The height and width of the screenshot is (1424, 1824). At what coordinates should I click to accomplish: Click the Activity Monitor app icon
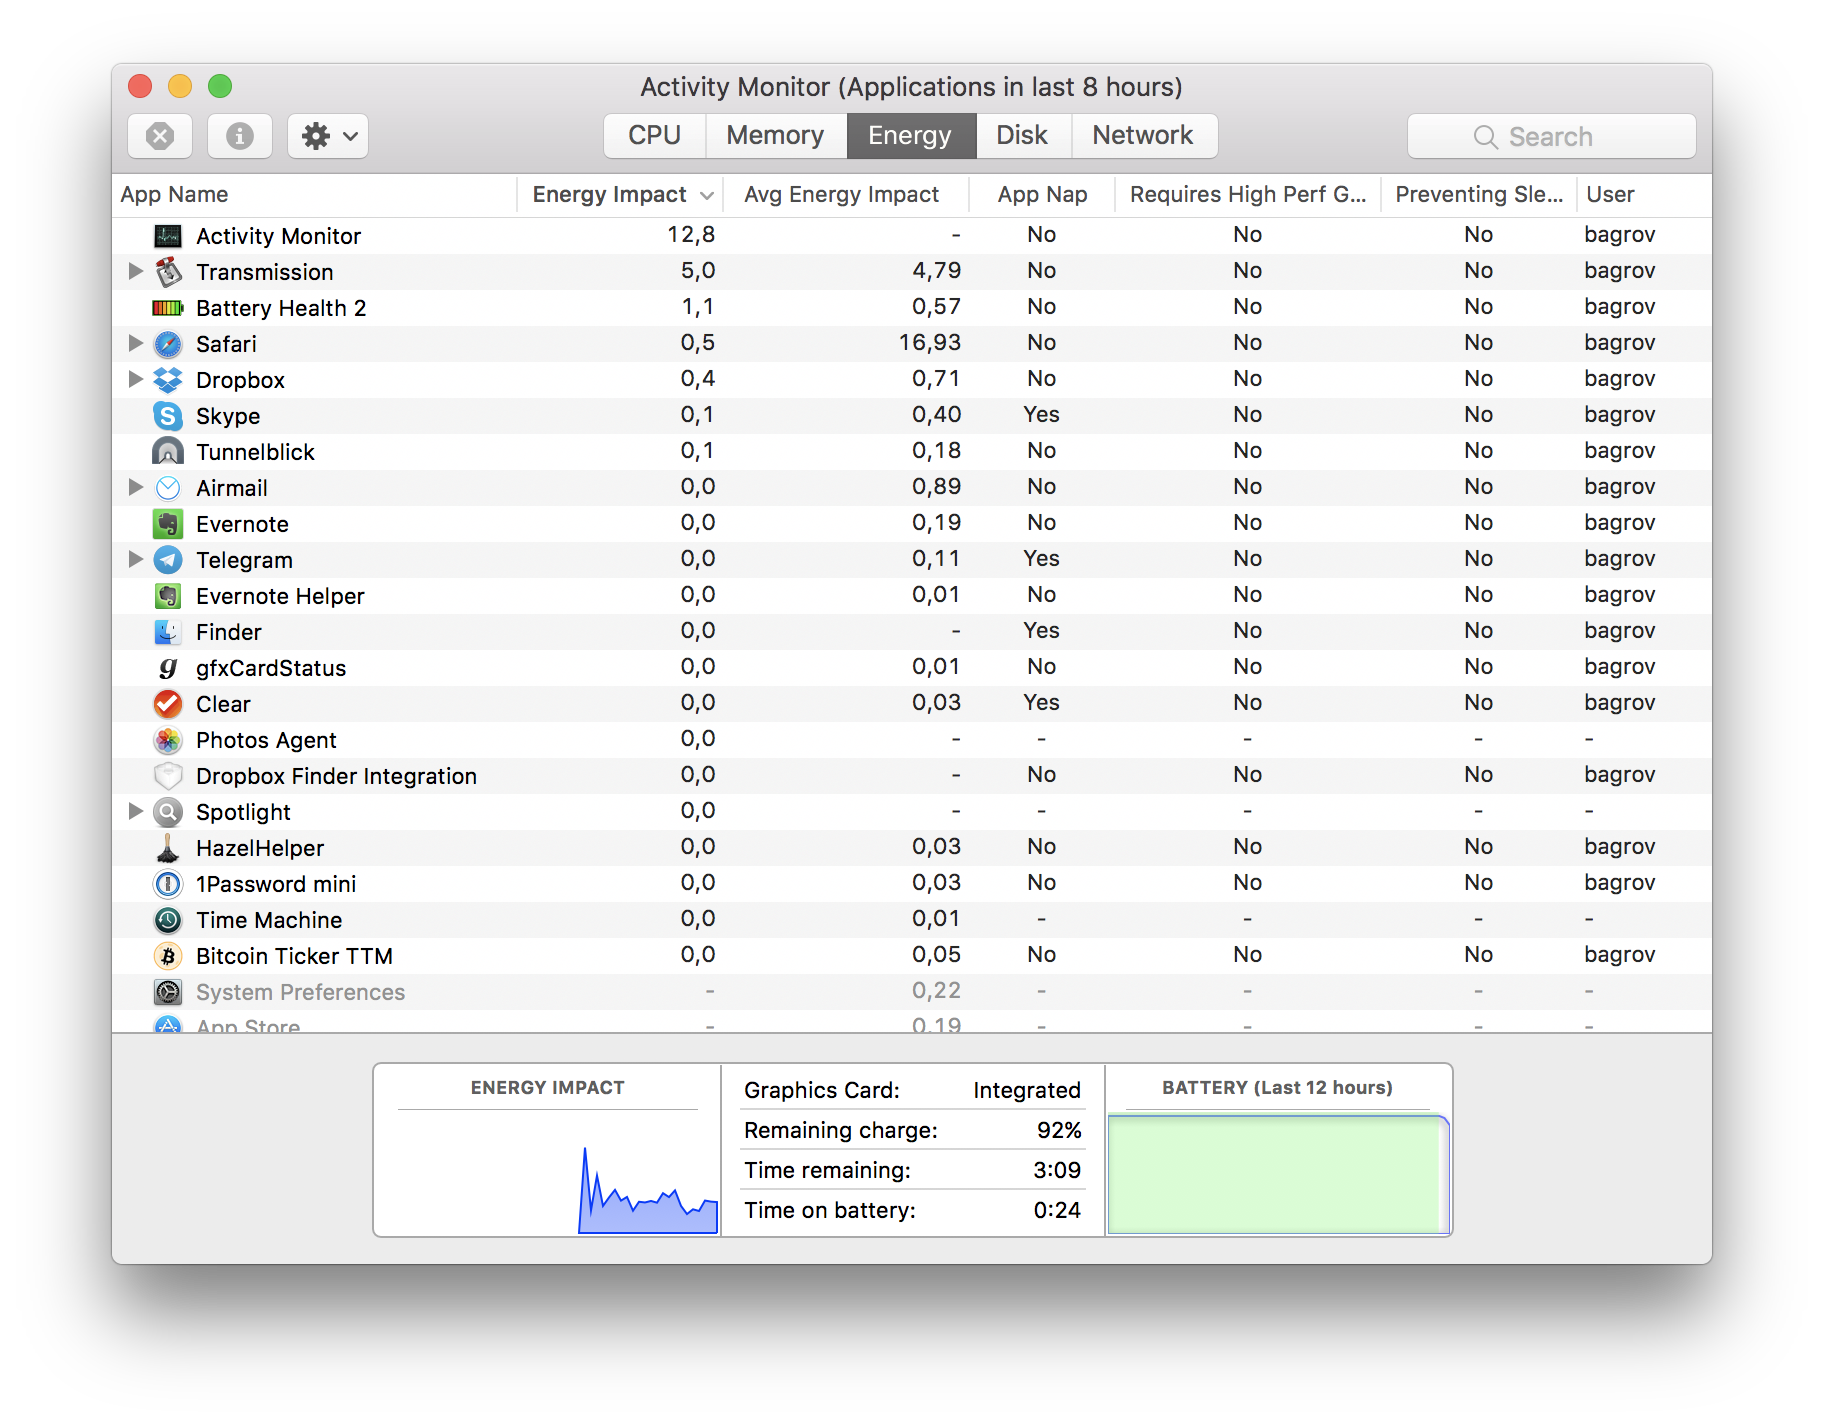[x=168, y=236]
